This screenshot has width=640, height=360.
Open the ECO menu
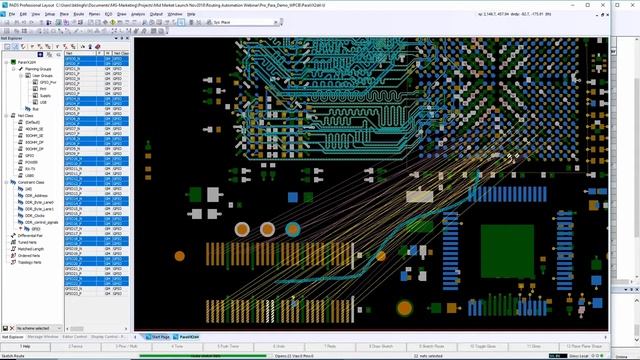click(109, 14)
